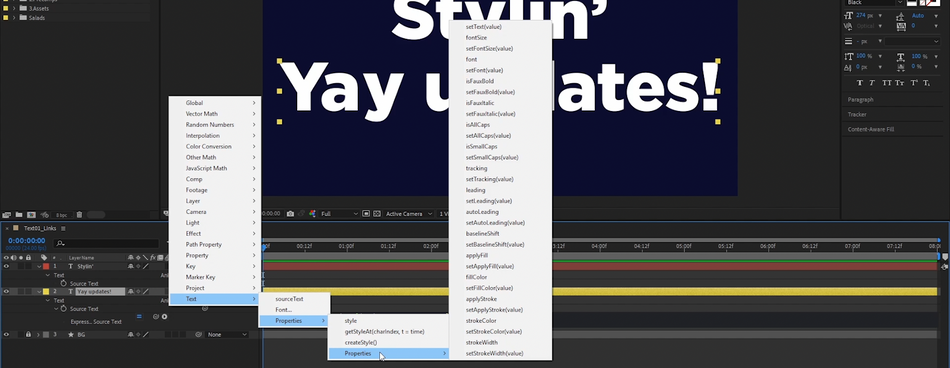Click the faux bold T icon

click(860, 82)
